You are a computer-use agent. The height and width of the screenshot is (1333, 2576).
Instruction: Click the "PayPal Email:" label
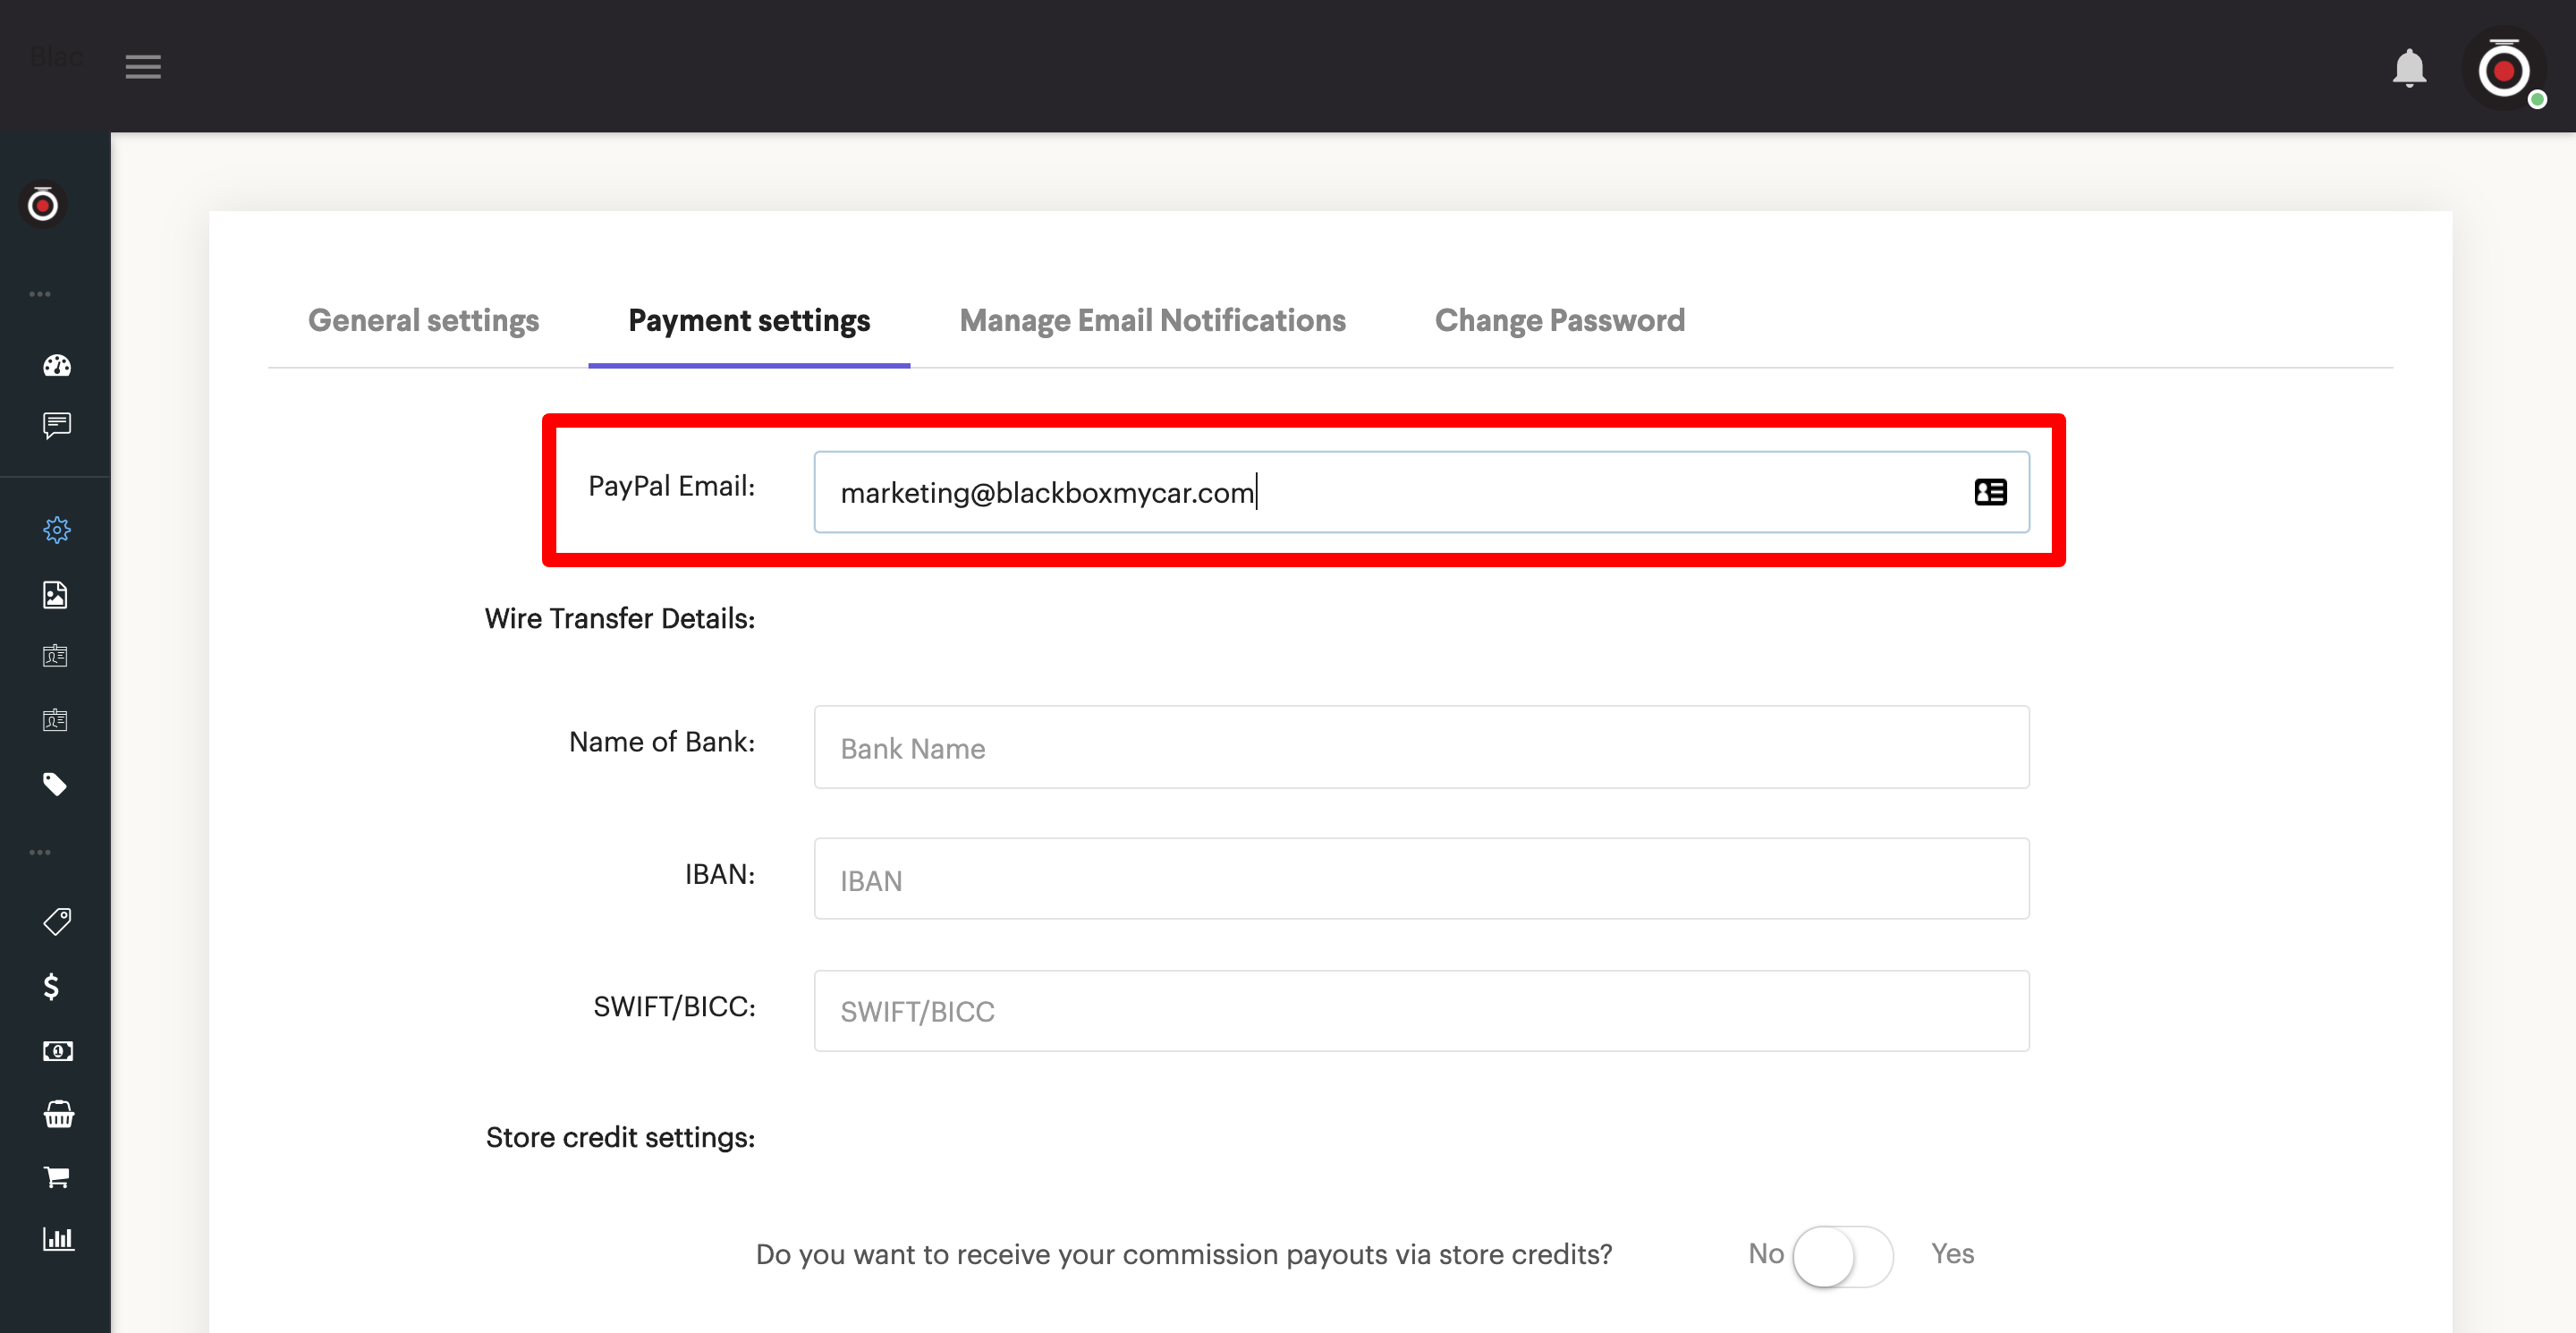point(671,486)
